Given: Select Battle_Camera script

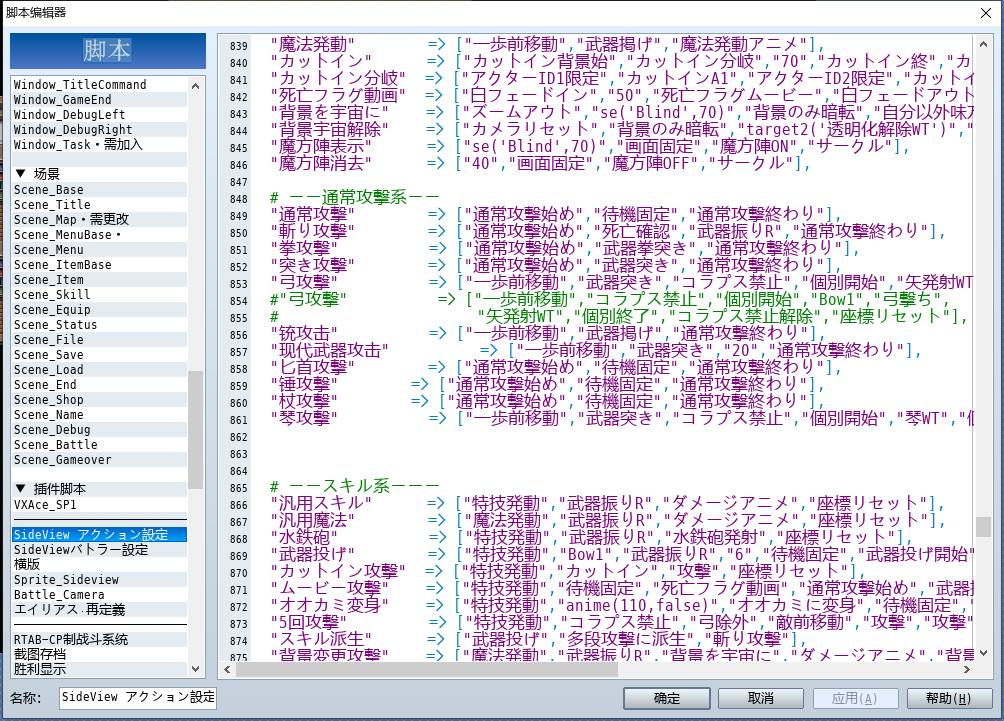Looking at the screenshot, I should point(99,594).
